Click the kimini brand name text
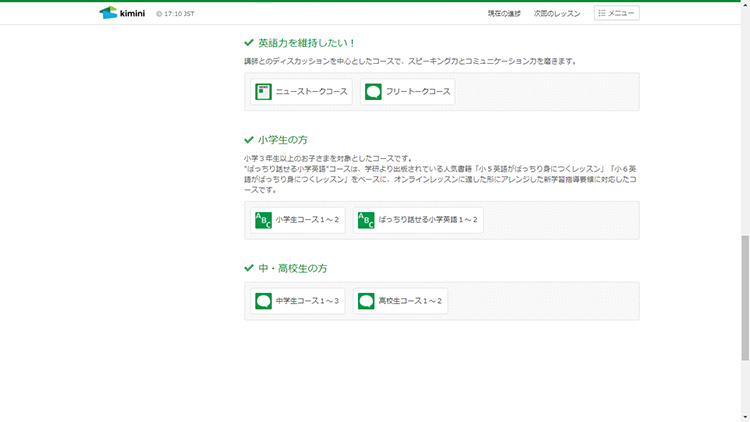Image resolution: width=750 pixels, height=422 pixels. click(x=133, y=13)
